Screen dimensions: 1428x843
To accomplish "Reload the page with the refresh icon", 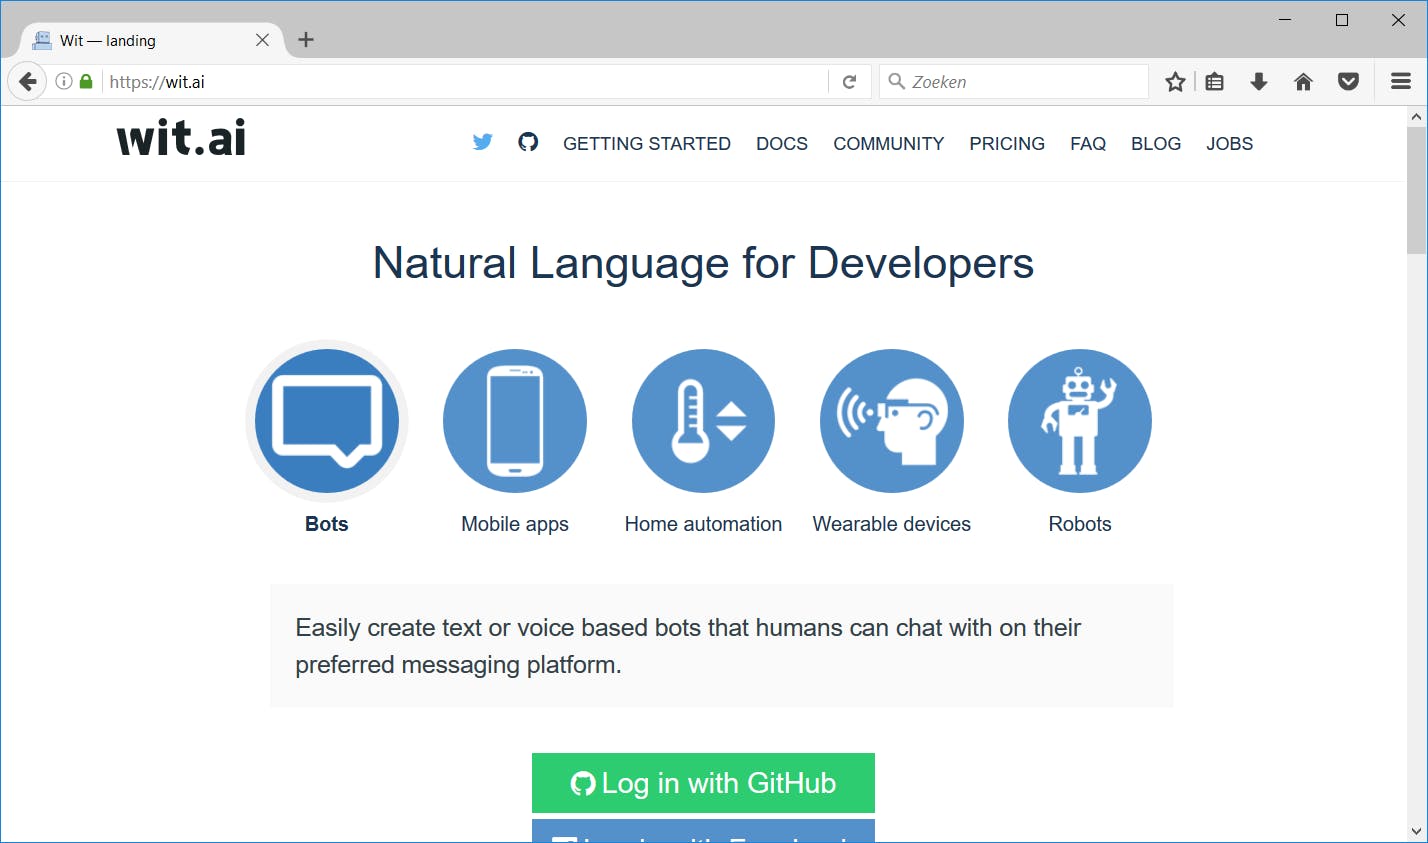I will 849,82.
